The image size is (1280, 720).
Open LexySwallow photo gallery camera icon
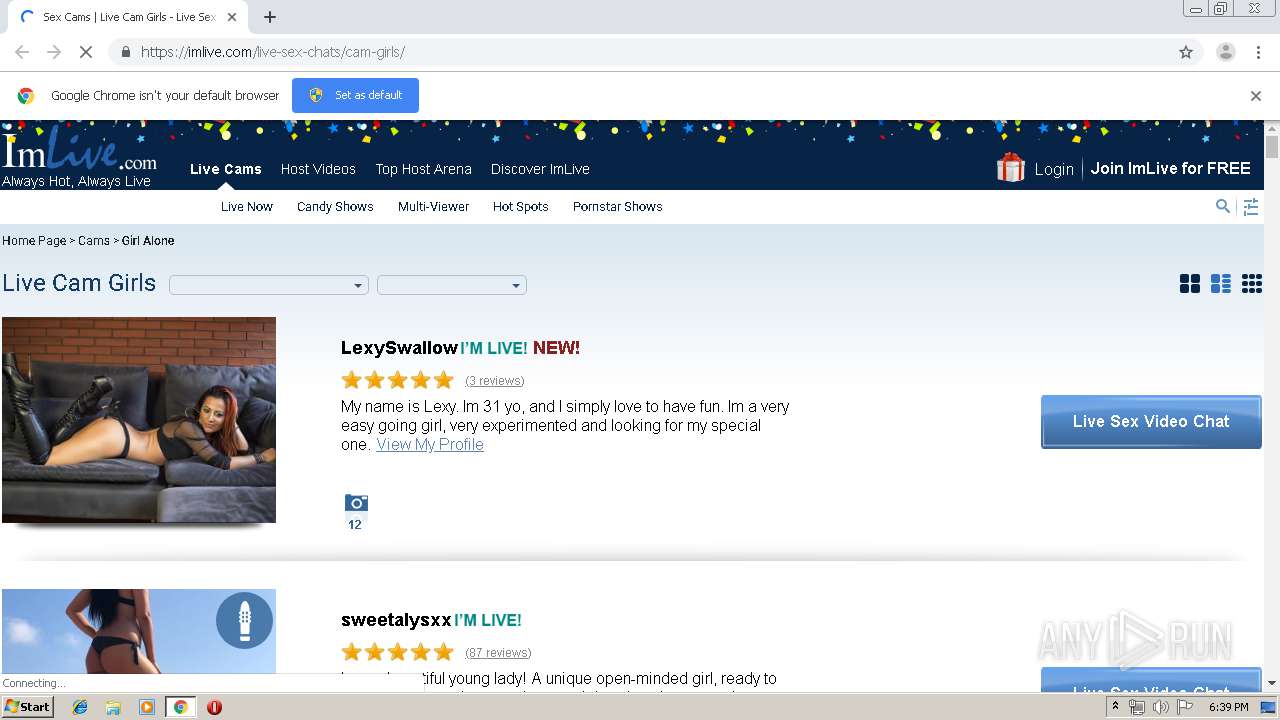point(356,503)
